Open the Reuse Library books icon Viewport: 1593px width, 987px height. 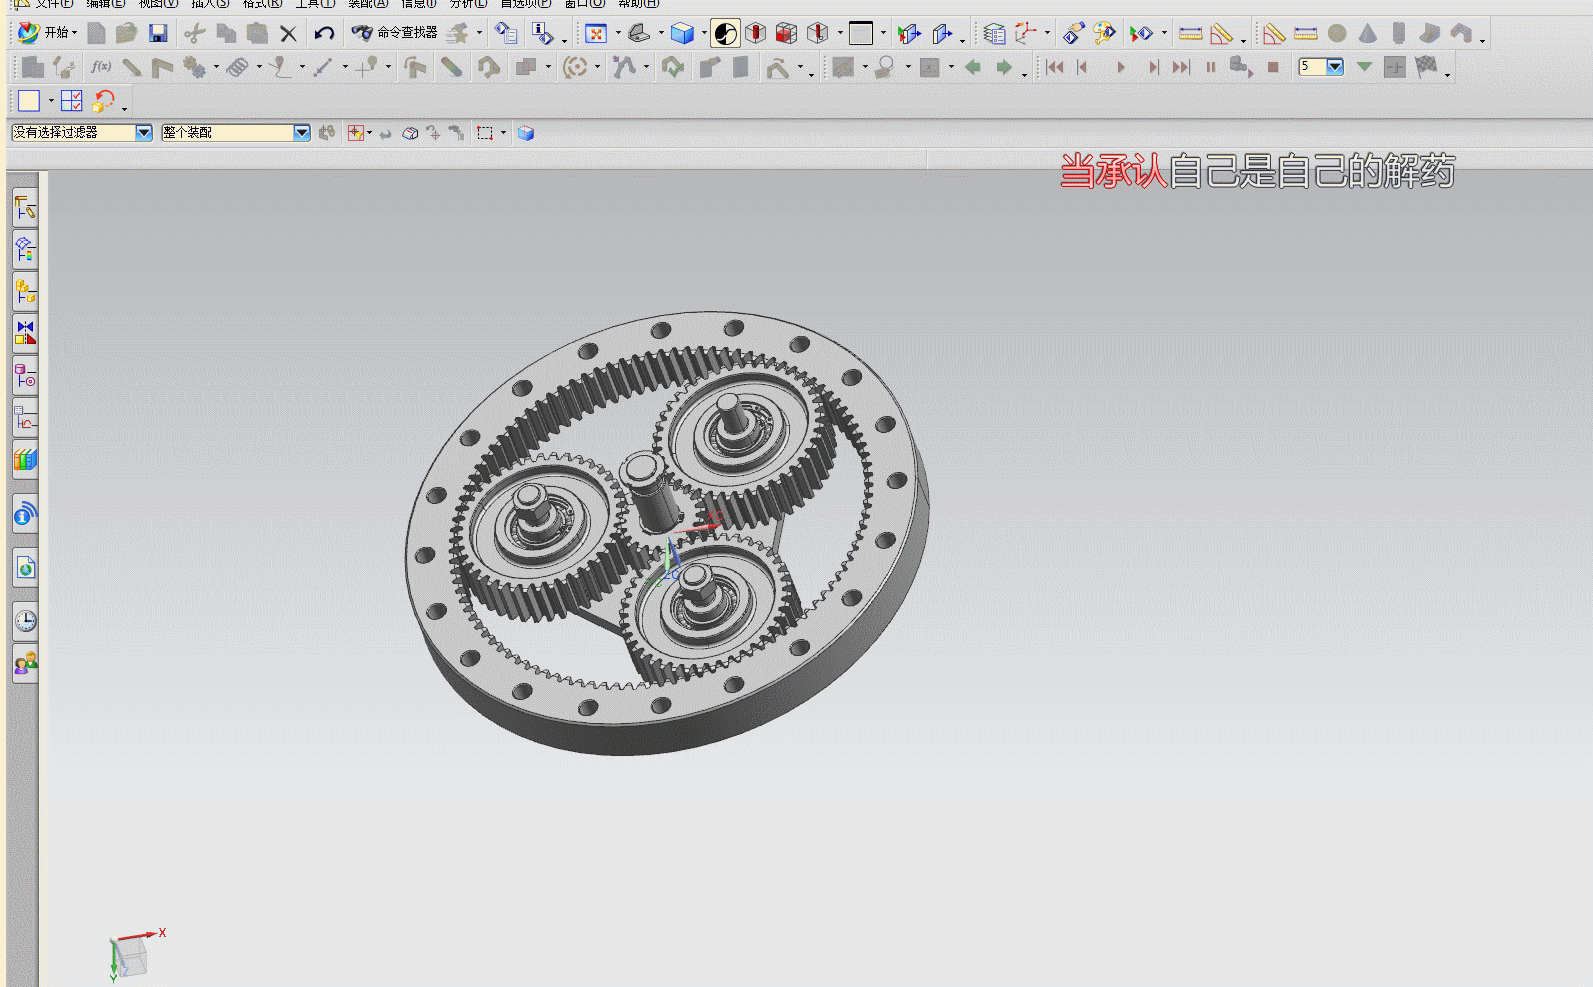click(25, 460)
